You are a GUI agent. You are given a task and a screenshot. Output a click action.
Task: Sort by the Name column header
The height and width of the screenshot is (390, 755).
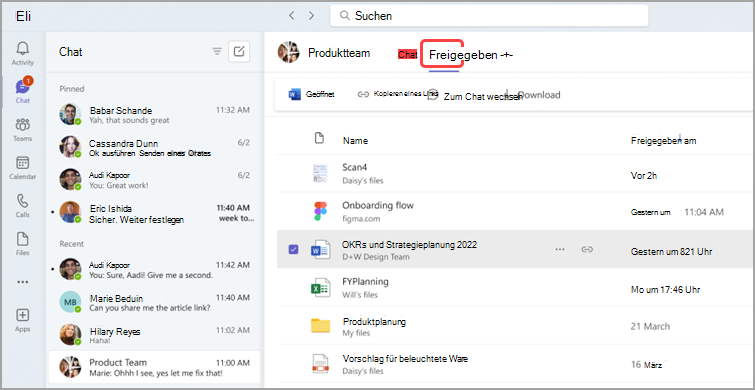[355, 141]
